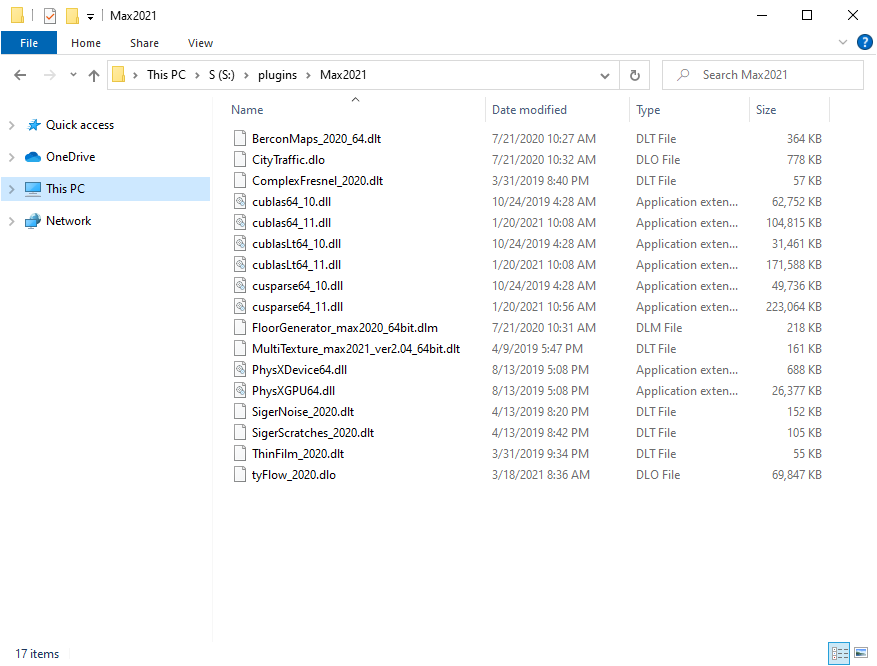Select OneDrive in navigation pane
Viewport: 877px width, 666px height.
70,157
